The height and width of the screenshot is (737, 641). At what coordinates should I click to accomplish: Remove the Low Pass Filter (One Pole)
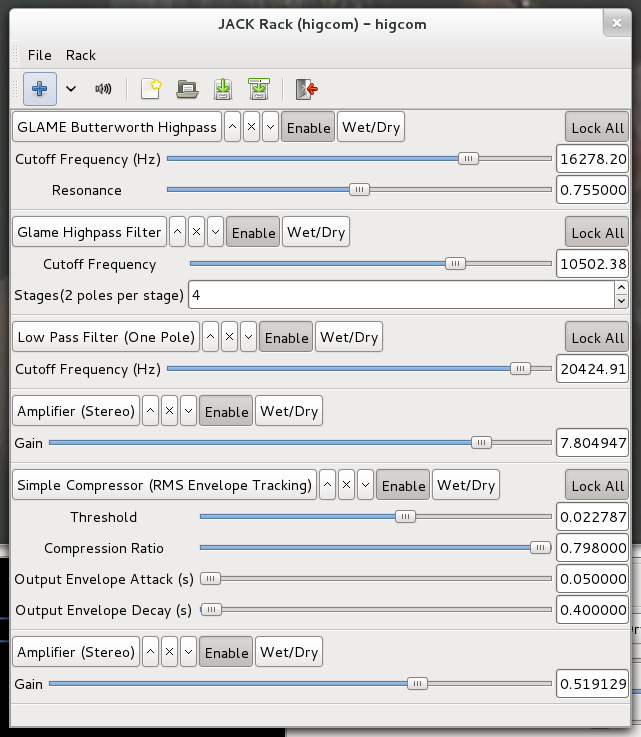[x=229, y=337]
